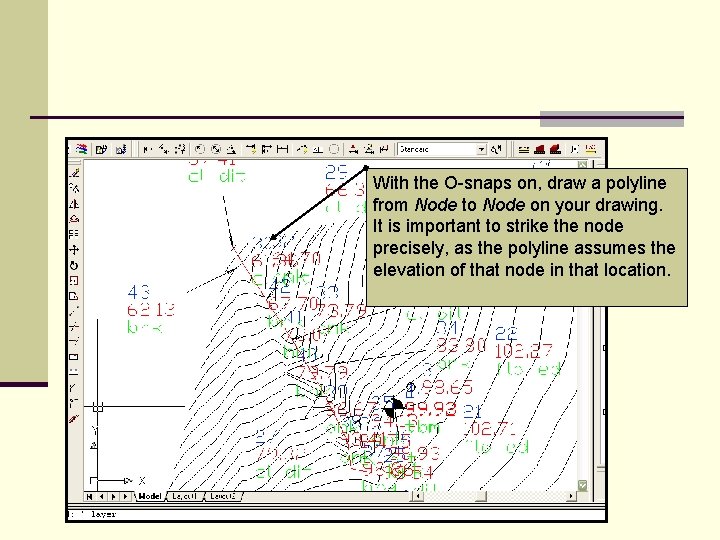Image resolution: width=720 pixels, height=540 pixels.
Task: Click the Center Mark circle icon
Action: 334,149
